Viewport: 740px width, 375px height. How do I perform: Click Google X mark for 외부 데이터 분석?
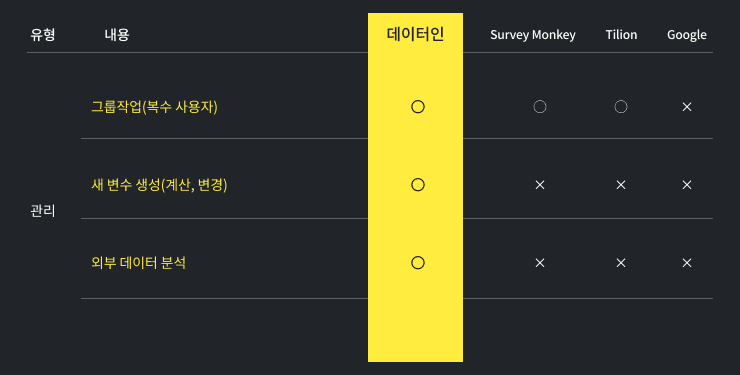click(687, 263)
